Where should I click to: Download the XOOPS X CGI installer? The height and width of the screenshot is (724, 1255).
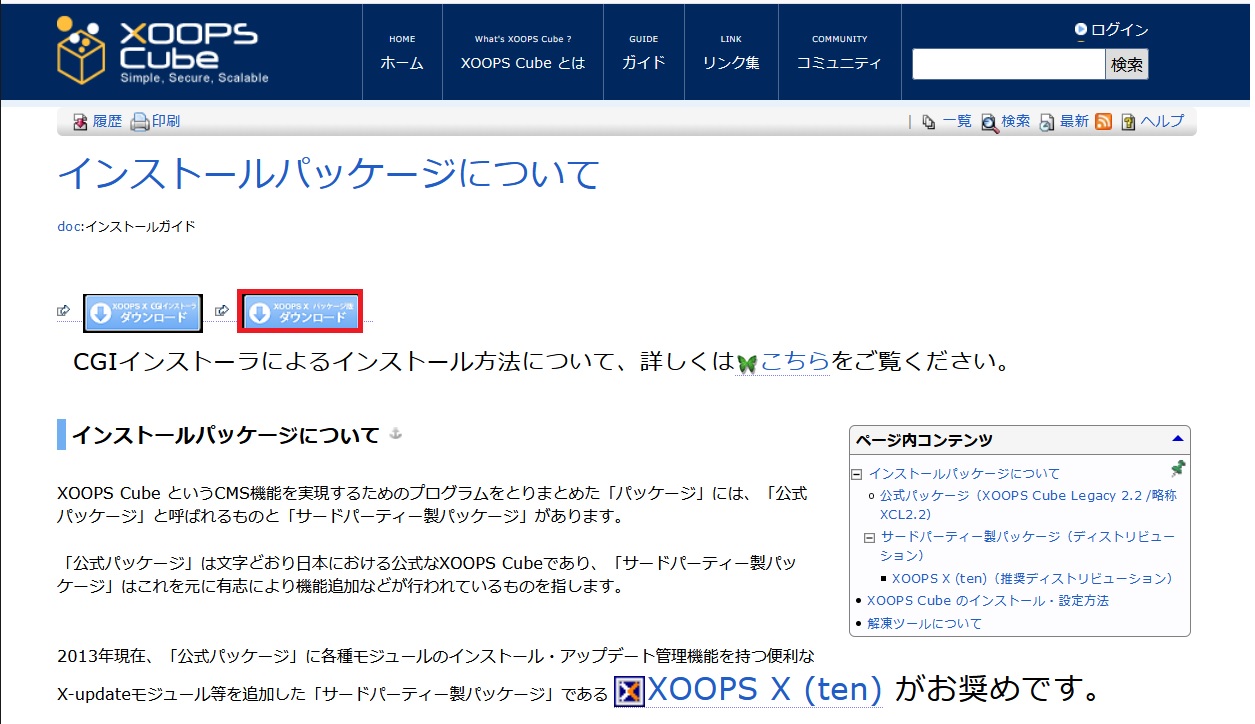click(143, 313)
